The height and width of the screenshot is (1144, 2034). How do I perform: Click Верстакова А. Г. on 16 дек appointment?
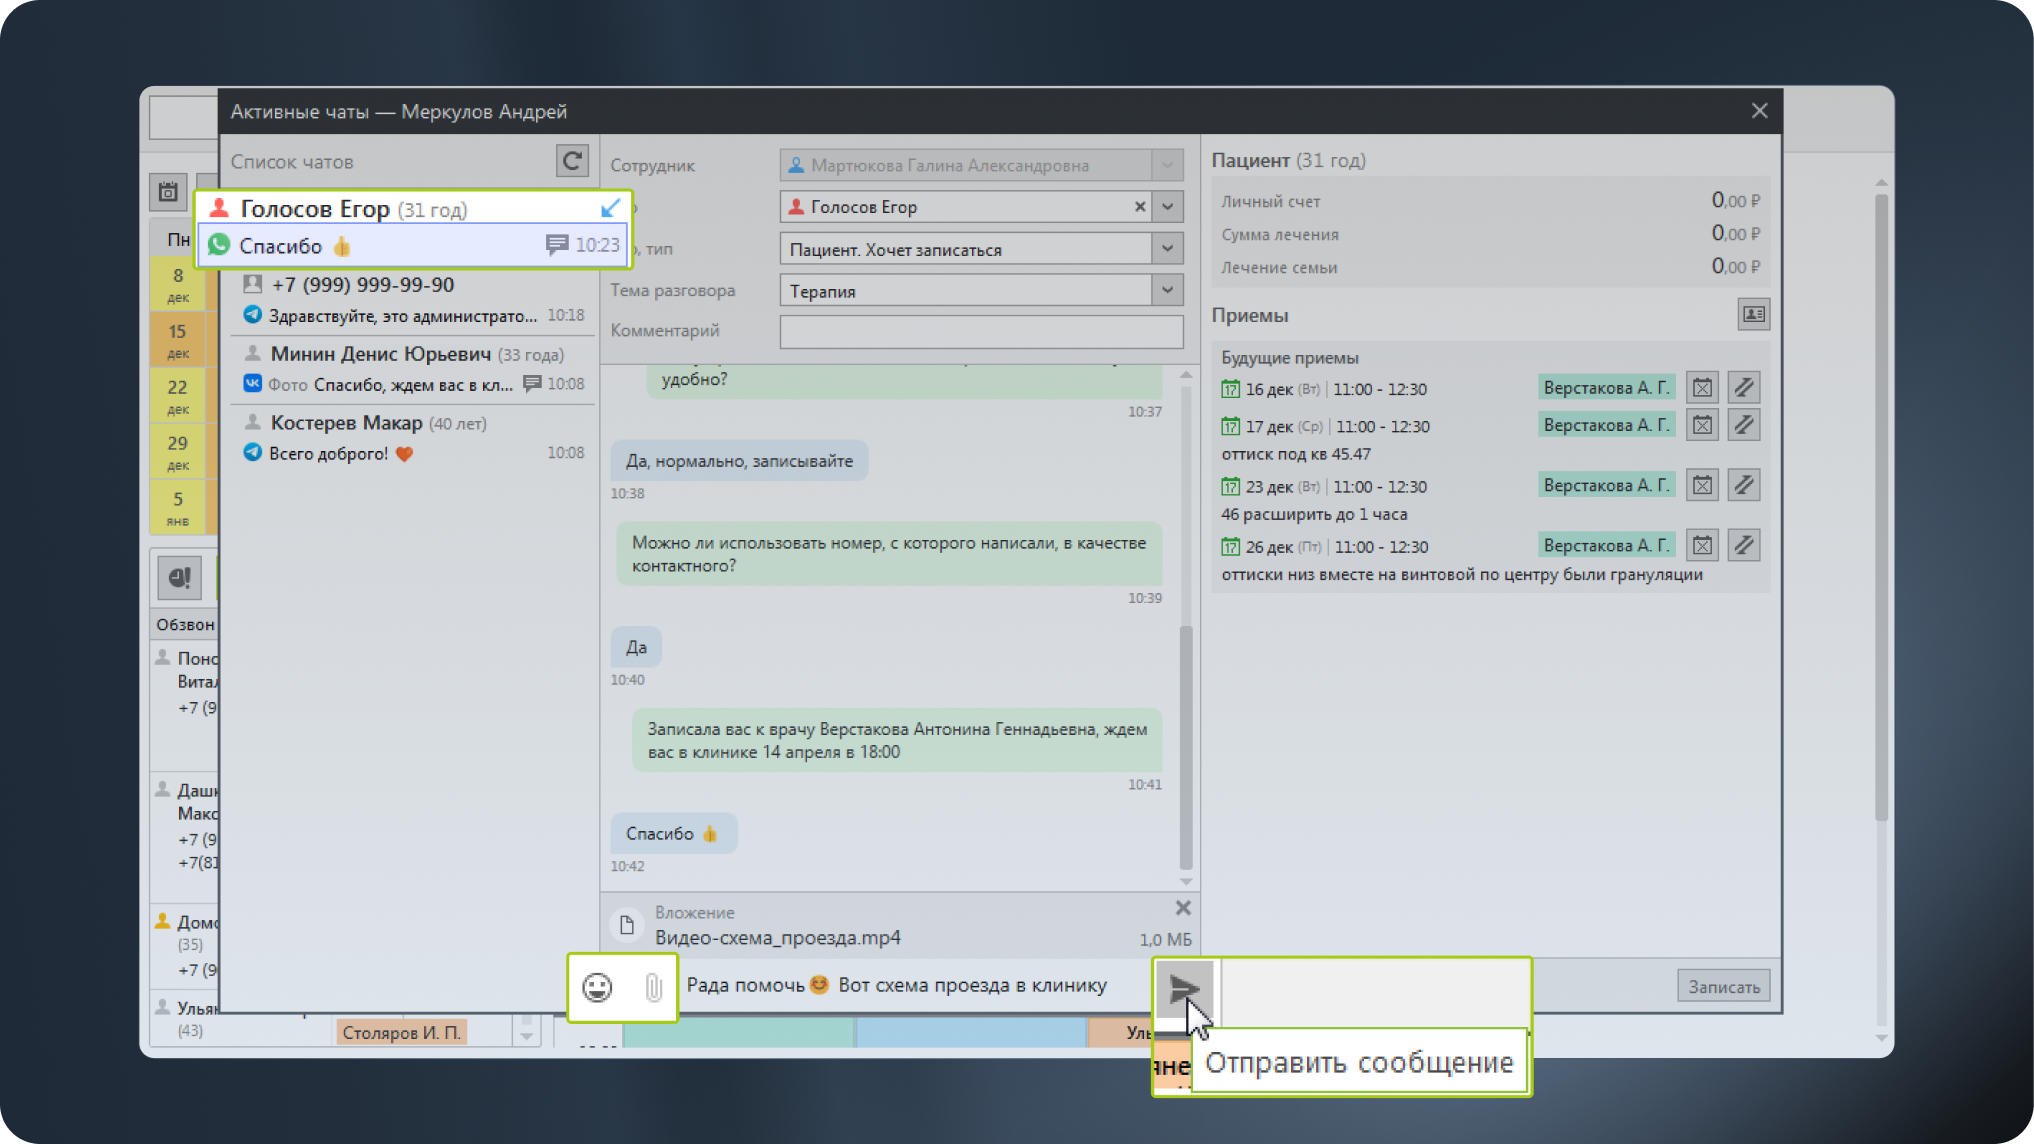pyautogui.click(x=1606, y=388)
